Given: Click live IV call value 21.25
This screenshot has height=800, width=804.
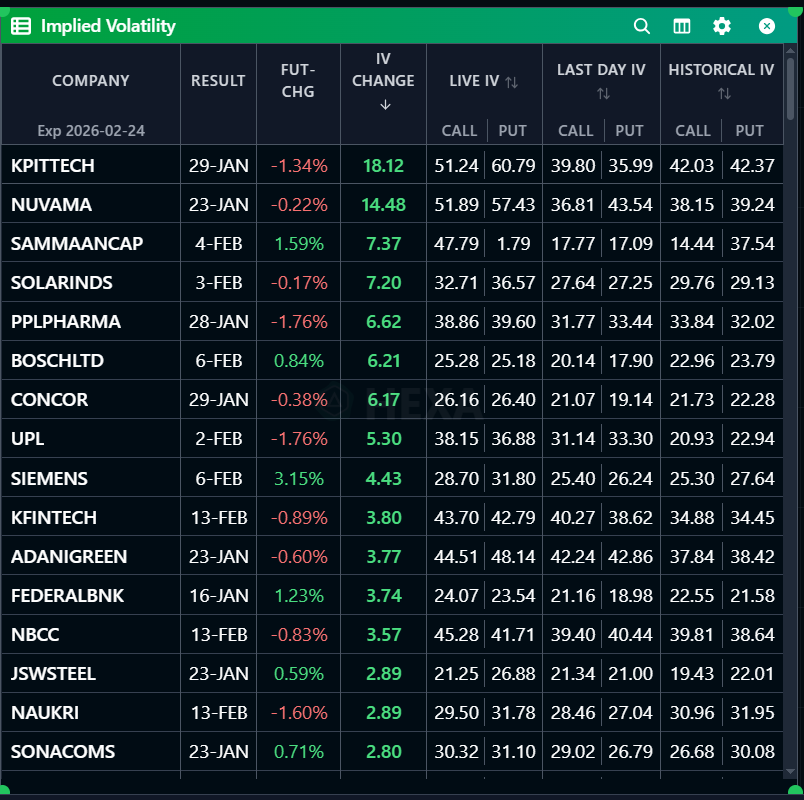Looking at the screenshot, I should pos(456,673).
